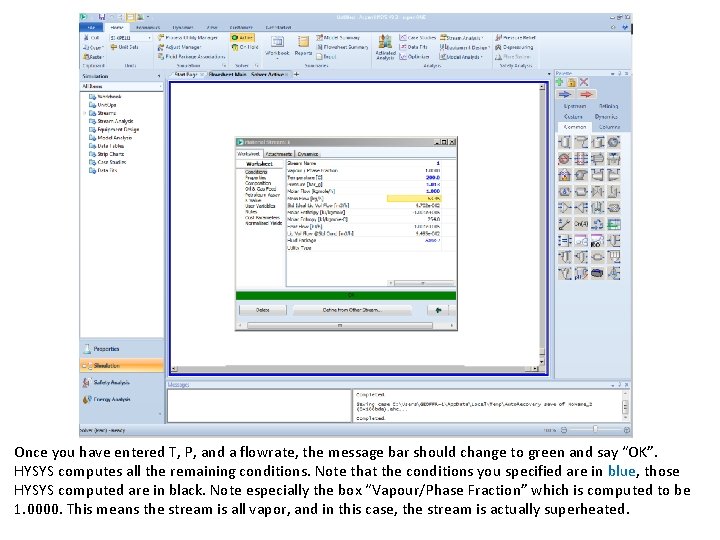Screen dimensions: 720x540
Task: Expand the Model Analysis ribbon dropdown
Action: click(x=482, y=57)
